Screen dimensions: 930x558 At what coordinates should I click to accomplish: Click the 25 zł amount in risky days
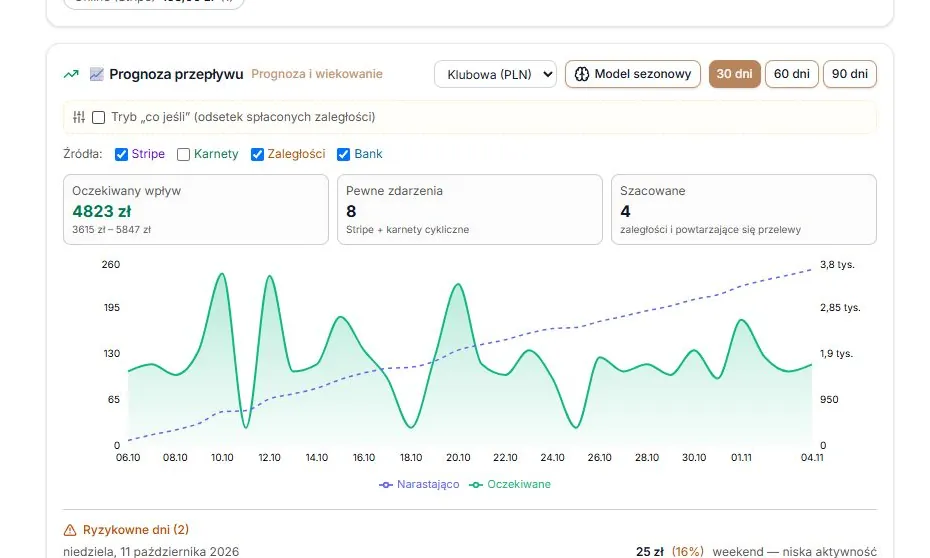(649, 551)
